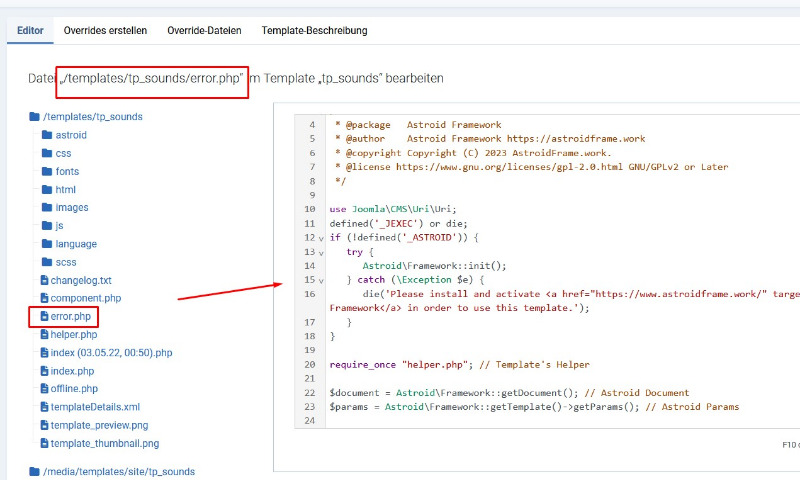Open the Overrides erstellen tab
The height and width of the screenshot is (480, 800).
[x=105, y=31]
